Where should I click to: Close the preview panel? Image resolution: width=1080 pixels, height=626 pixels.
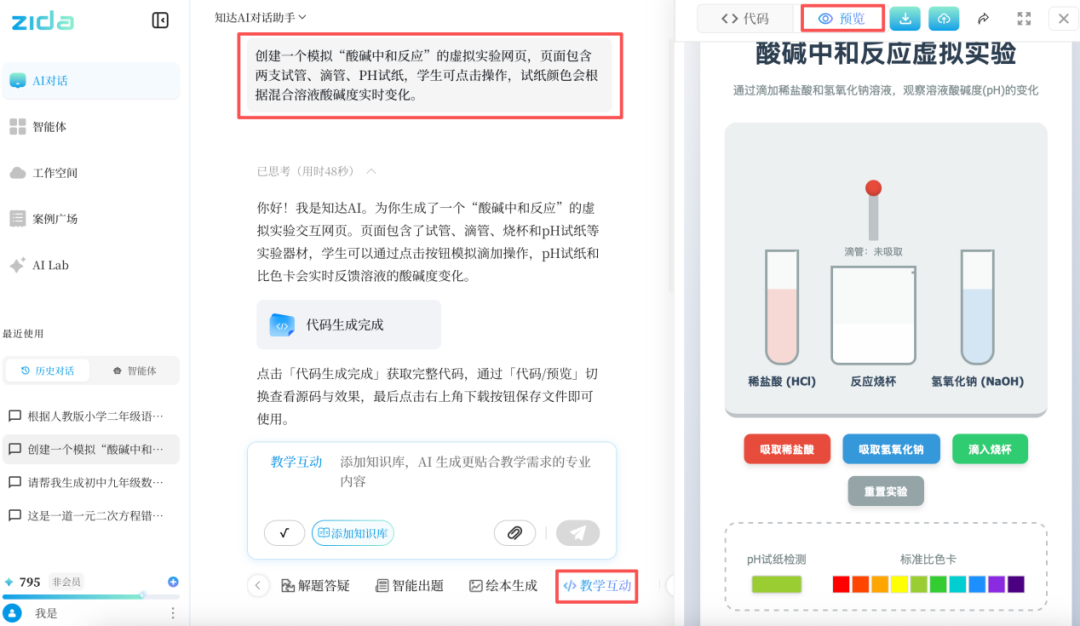coord(1063,19)
